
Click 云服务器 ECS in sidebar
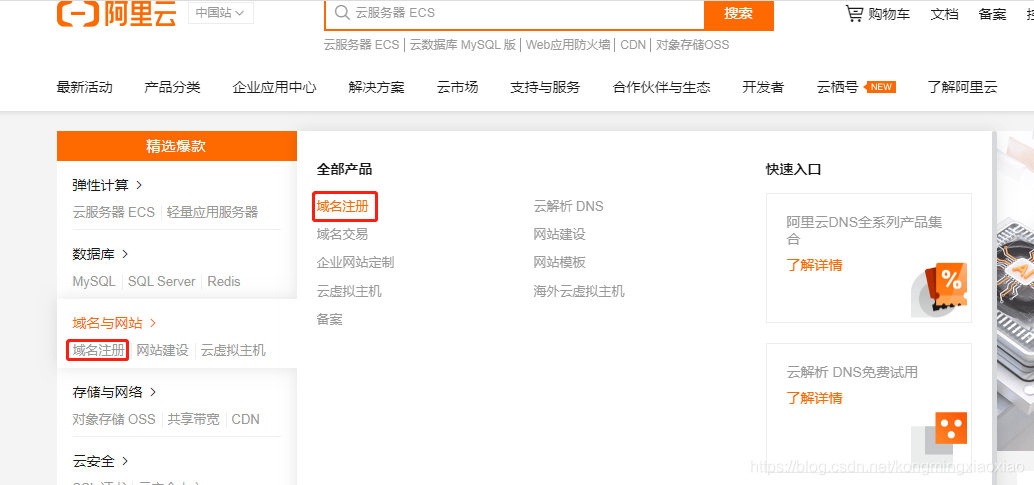point(113,212)
